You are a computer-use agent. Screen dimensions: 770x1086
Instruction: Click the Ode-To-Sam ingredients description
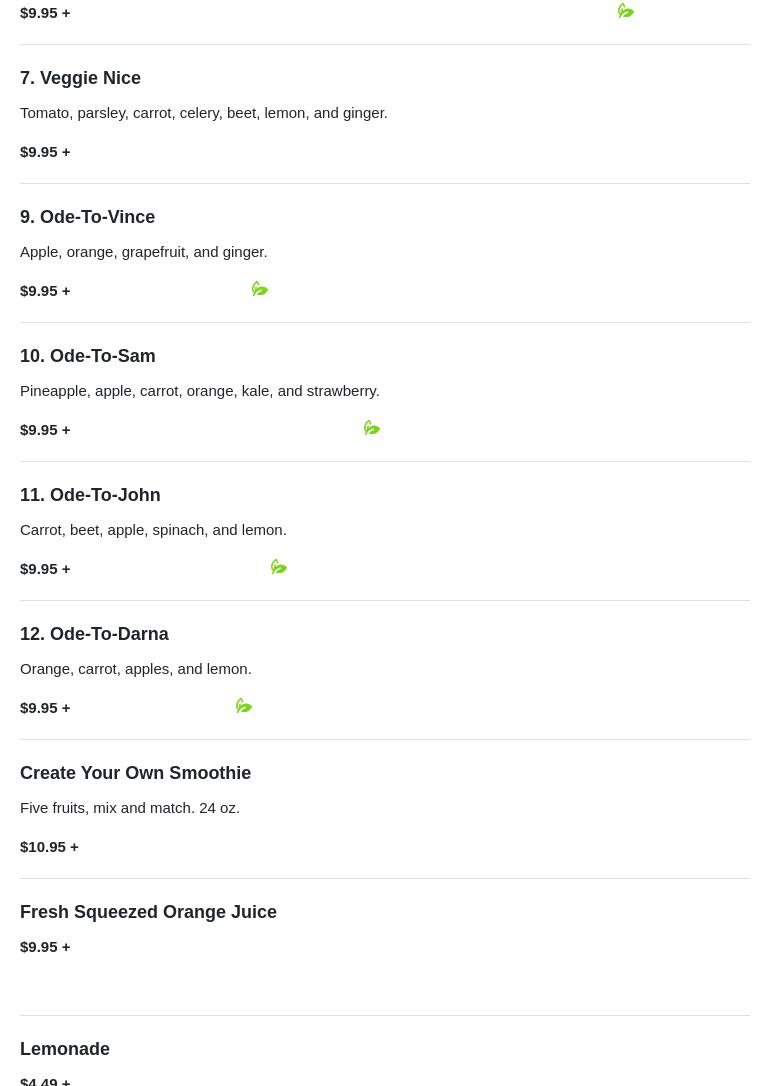(x=199, y=391)
